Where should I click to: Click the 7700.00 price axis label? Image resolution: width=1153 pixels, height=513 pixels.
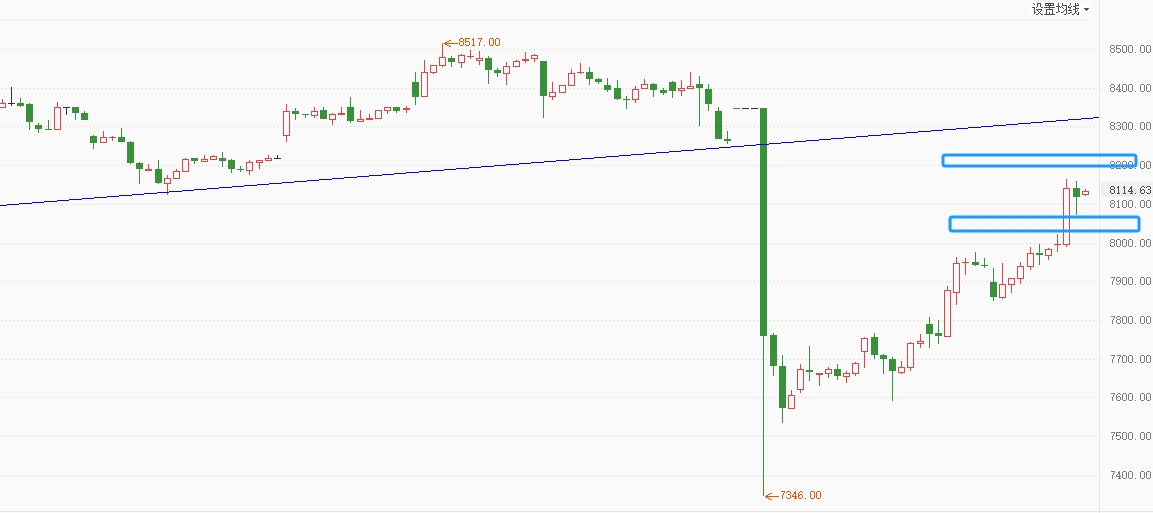coord(1130,359)
